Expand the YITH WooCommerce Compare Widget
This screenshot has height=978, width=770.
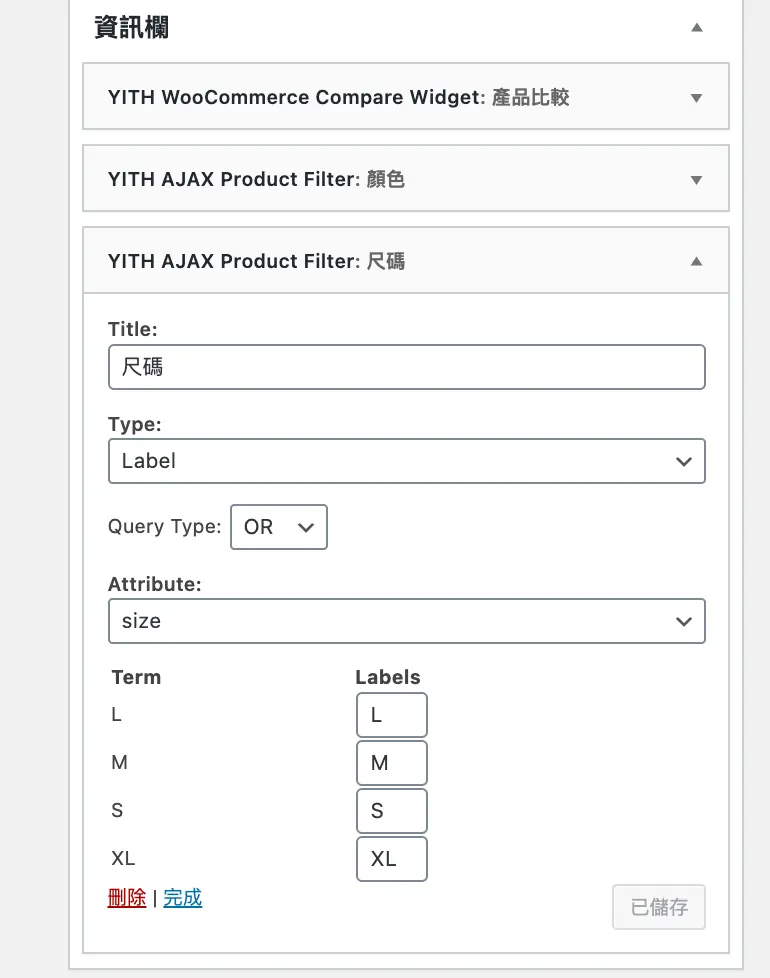coord(696,98)
